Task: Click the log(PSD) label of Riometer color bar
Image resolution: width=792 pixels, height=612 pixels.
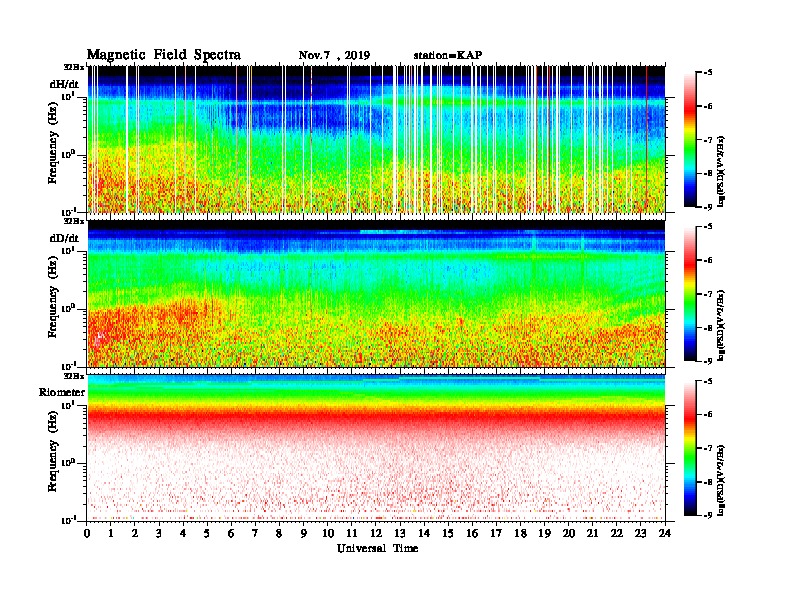Action: tap(721, 479)
